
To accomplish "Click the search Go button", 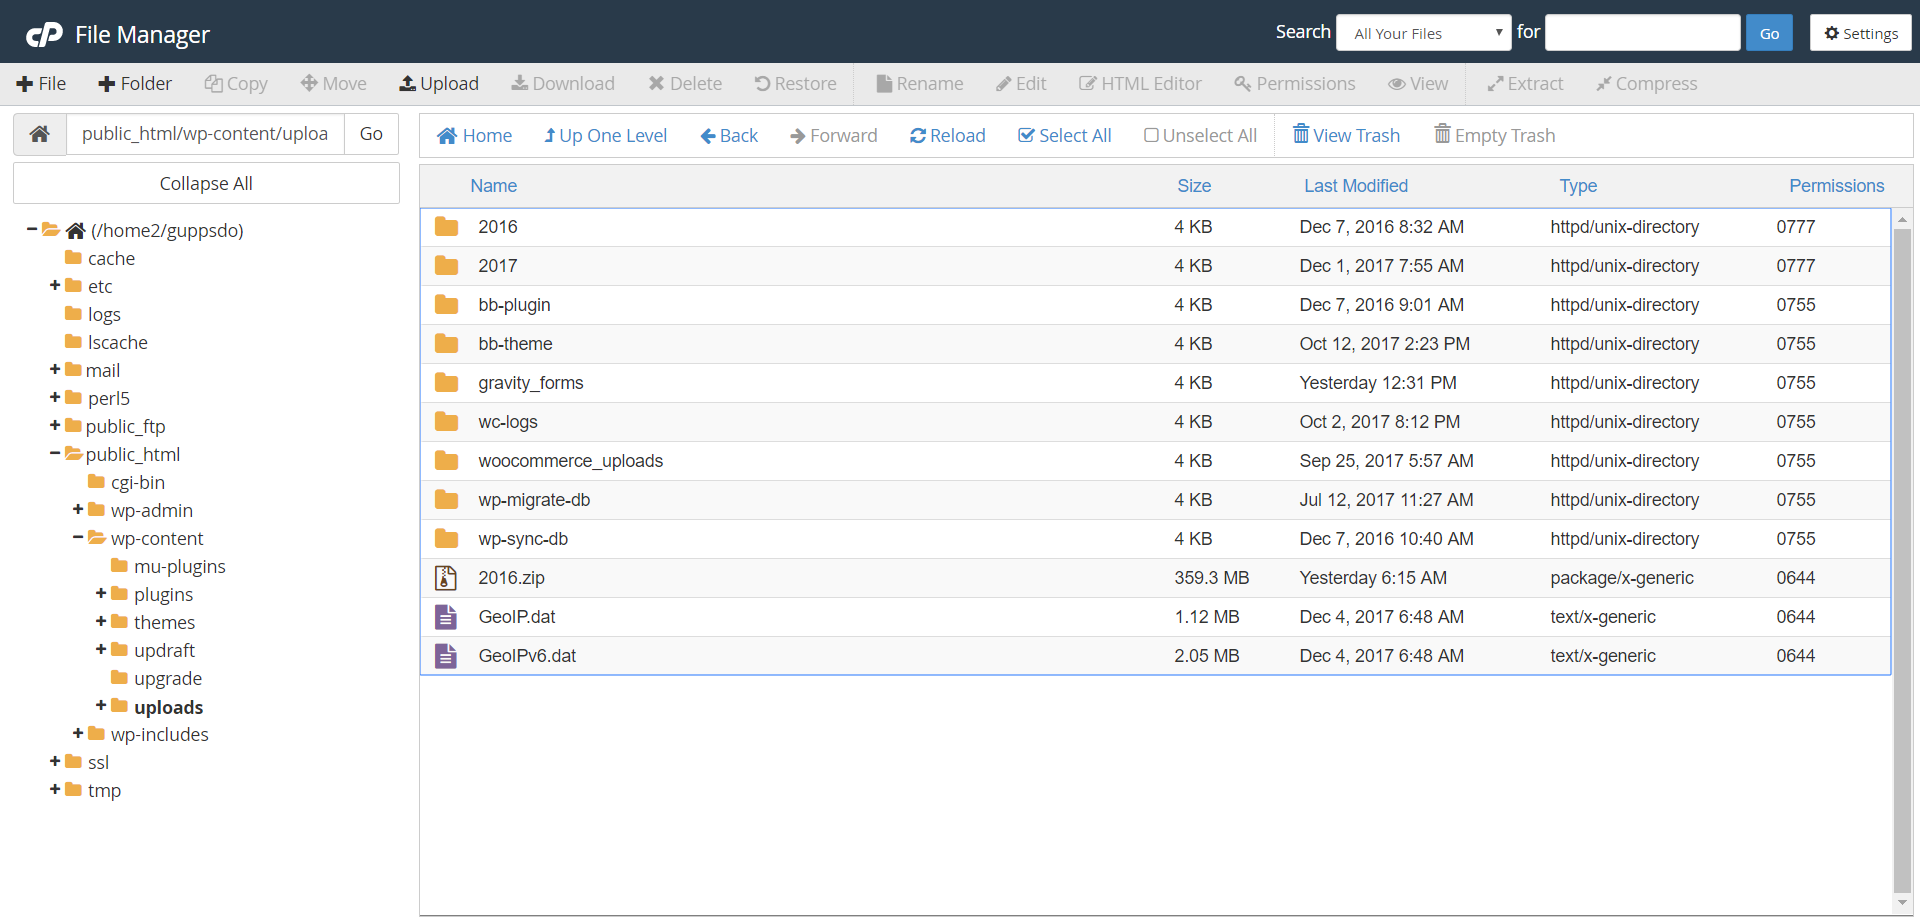I will click(x=1769, y=33).
